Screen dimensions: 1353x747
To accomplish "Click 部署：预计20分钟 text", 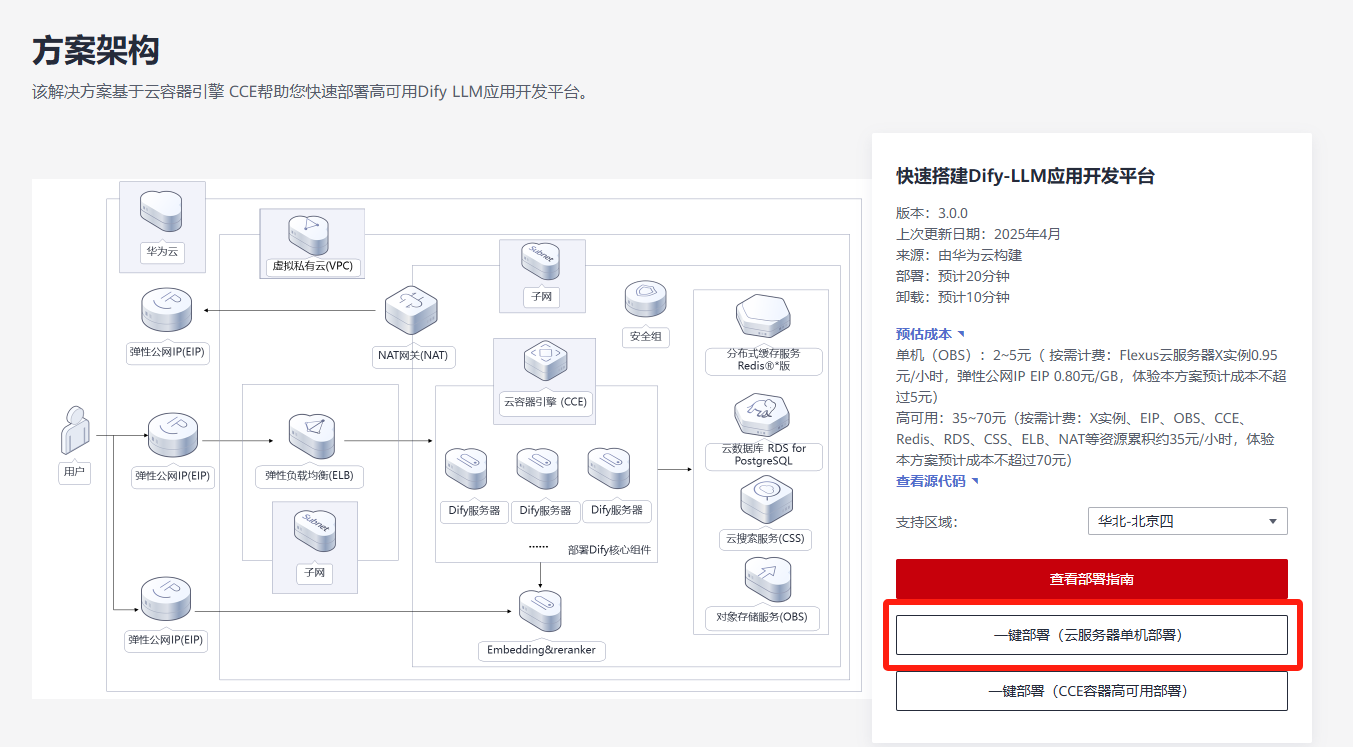I will pos(953,276).
